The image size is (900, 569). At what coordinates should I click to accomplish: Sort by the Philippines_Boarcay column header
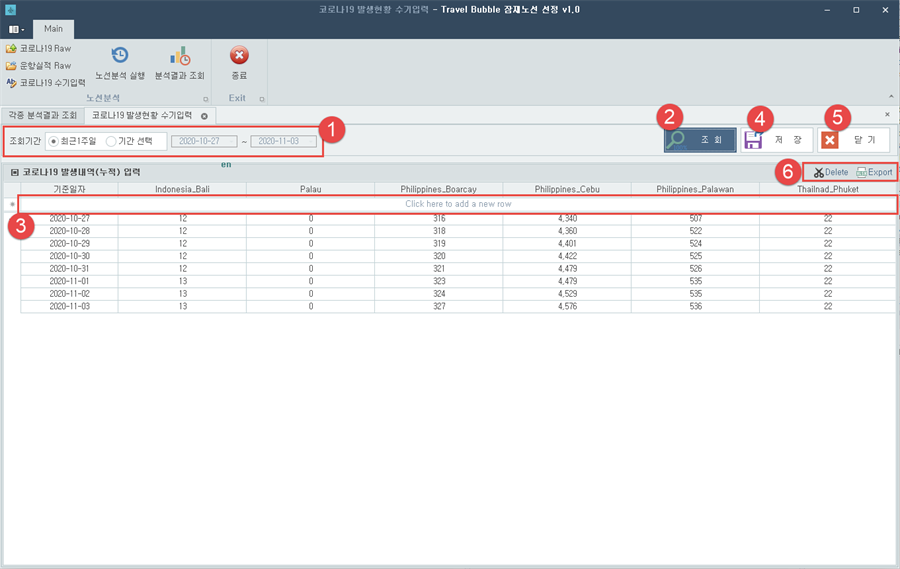pos(439,189)
